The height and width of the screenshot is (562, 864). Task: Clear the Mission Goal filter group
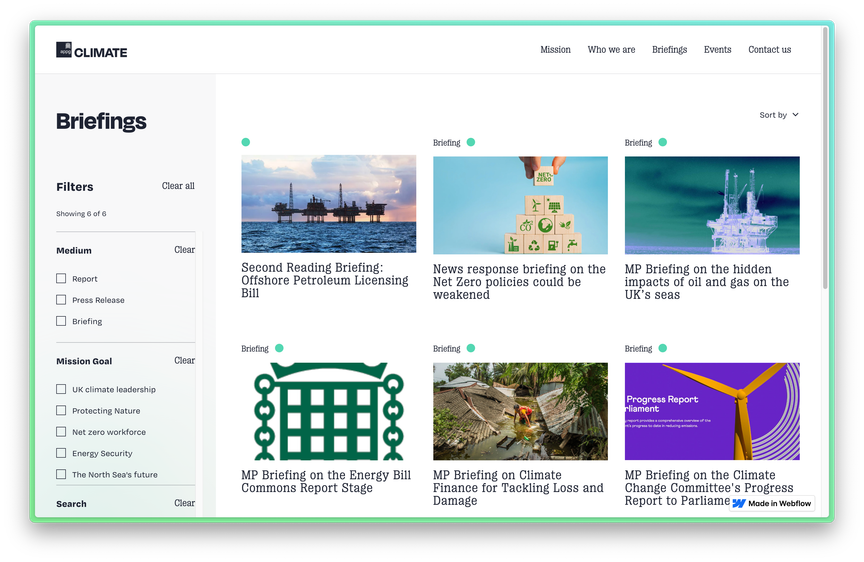(185, 360)
